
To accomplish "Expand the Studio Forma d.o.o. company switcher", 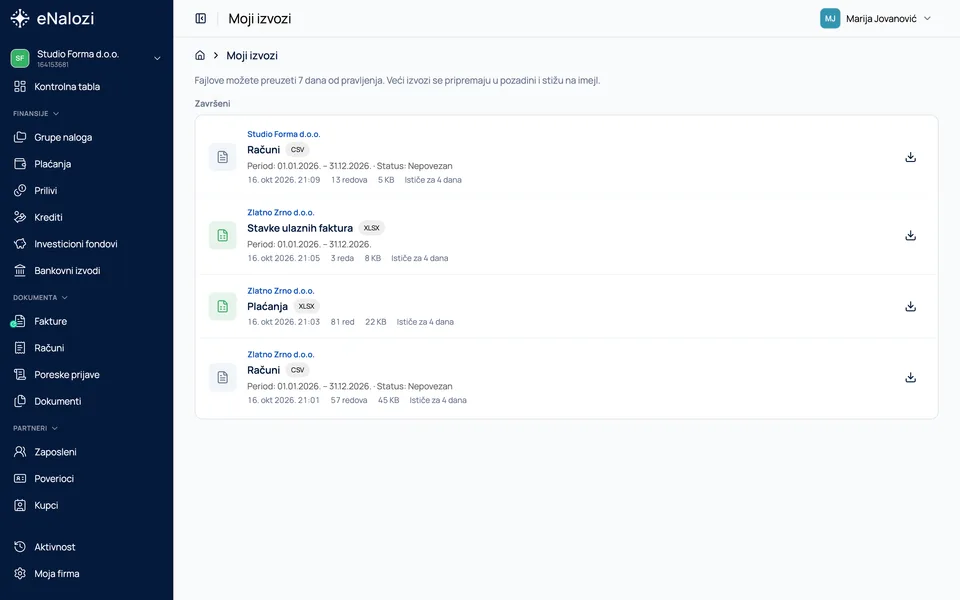I will click(157, 58).
